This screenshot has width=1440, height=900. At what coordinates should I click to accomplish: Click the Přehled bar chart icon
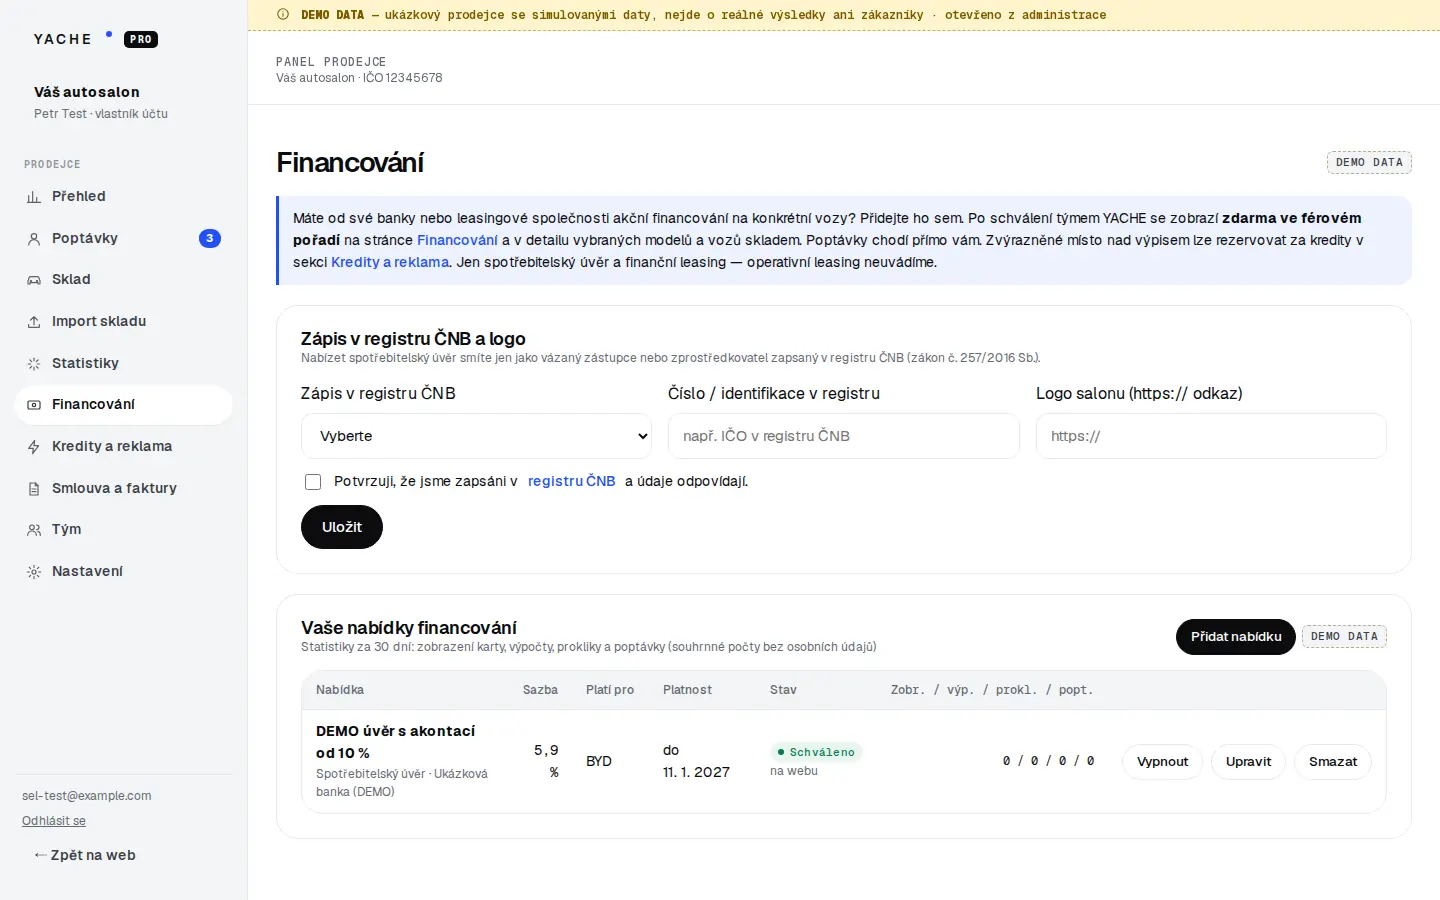pos(34,197)
